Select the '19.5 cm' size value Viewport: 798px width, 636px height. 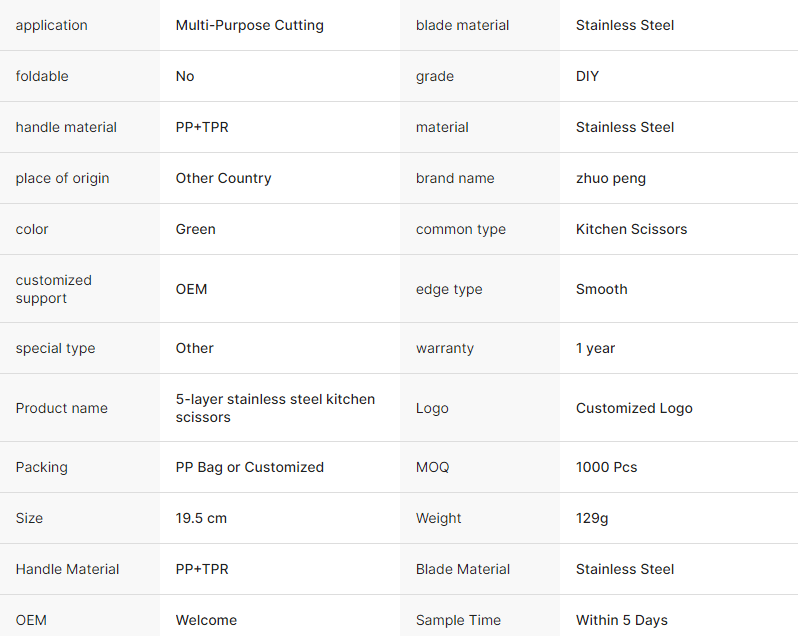point(199,518)
